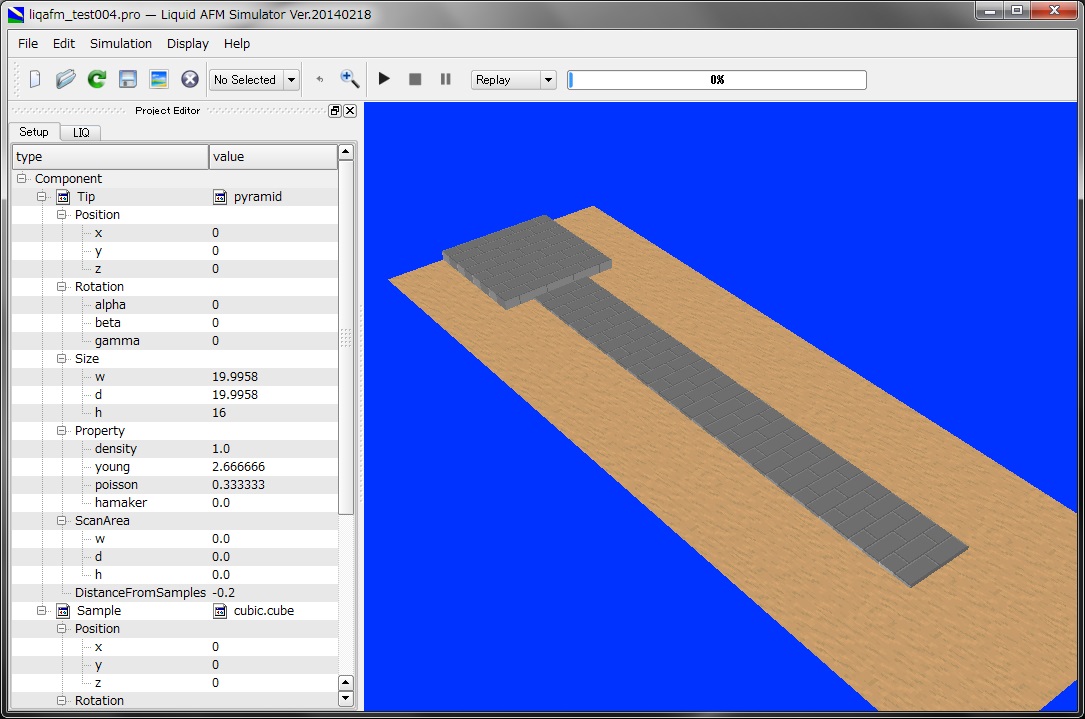1085x719 pixels.
Task: Click the gray circled X icon in toolbar
Action: [189, 79]
